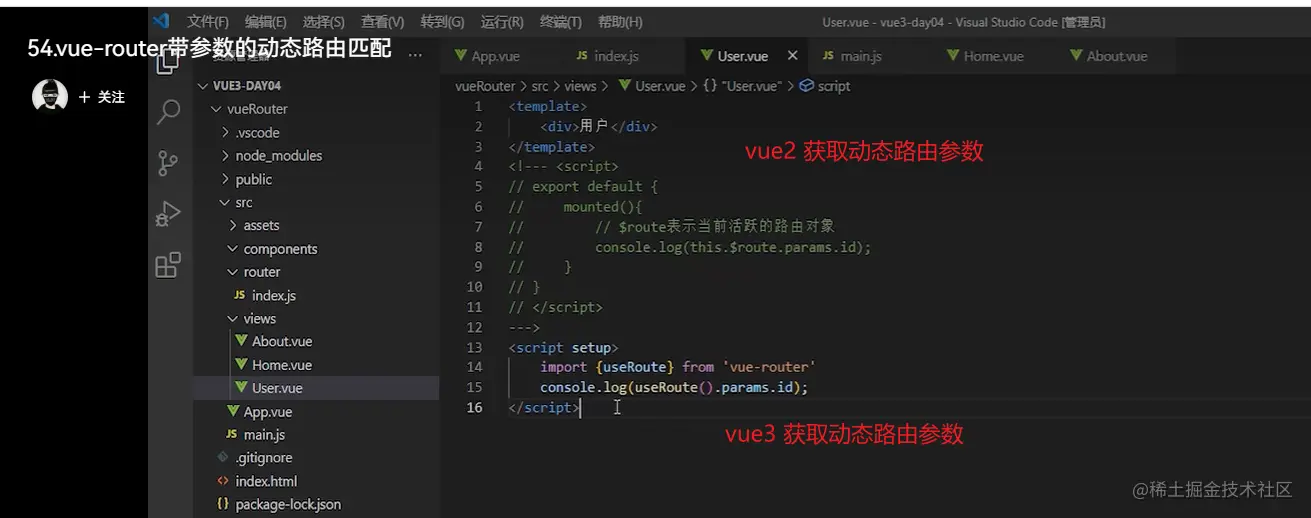1311x518 pixels.
Task: Click JS icon on index.js tab
Action: [x=582, y=56]
